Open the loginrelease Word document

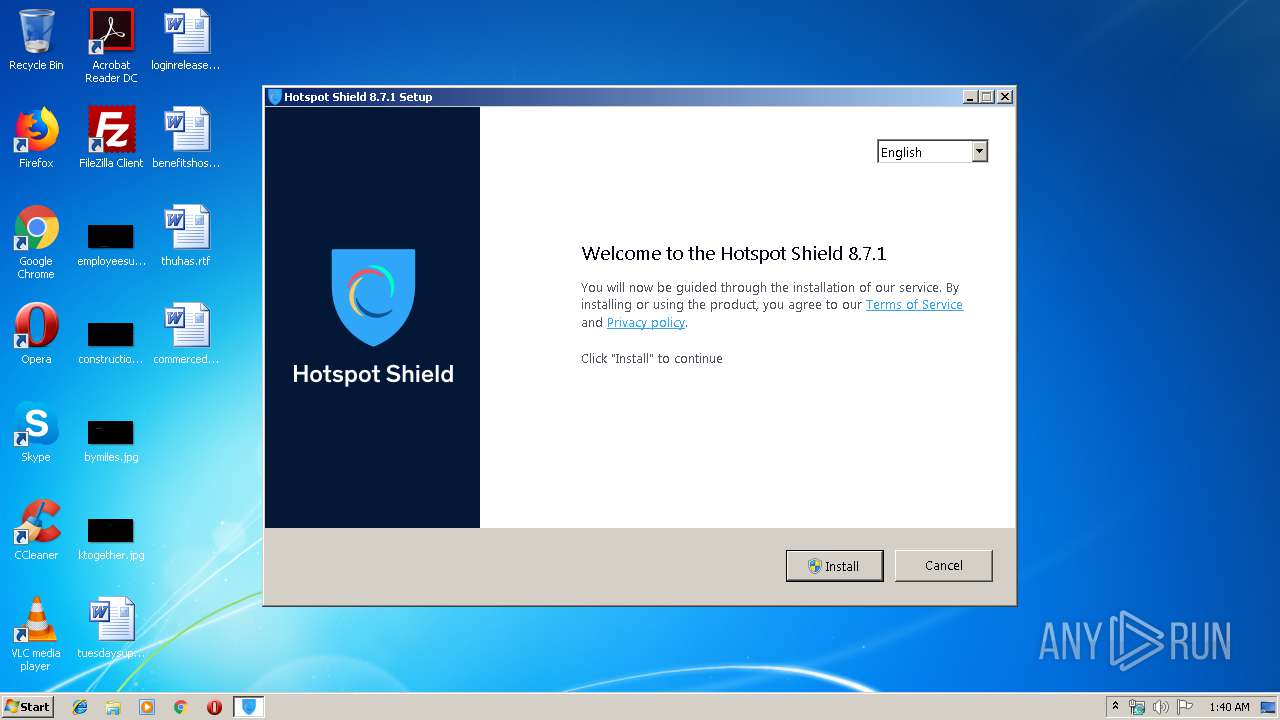186,40
